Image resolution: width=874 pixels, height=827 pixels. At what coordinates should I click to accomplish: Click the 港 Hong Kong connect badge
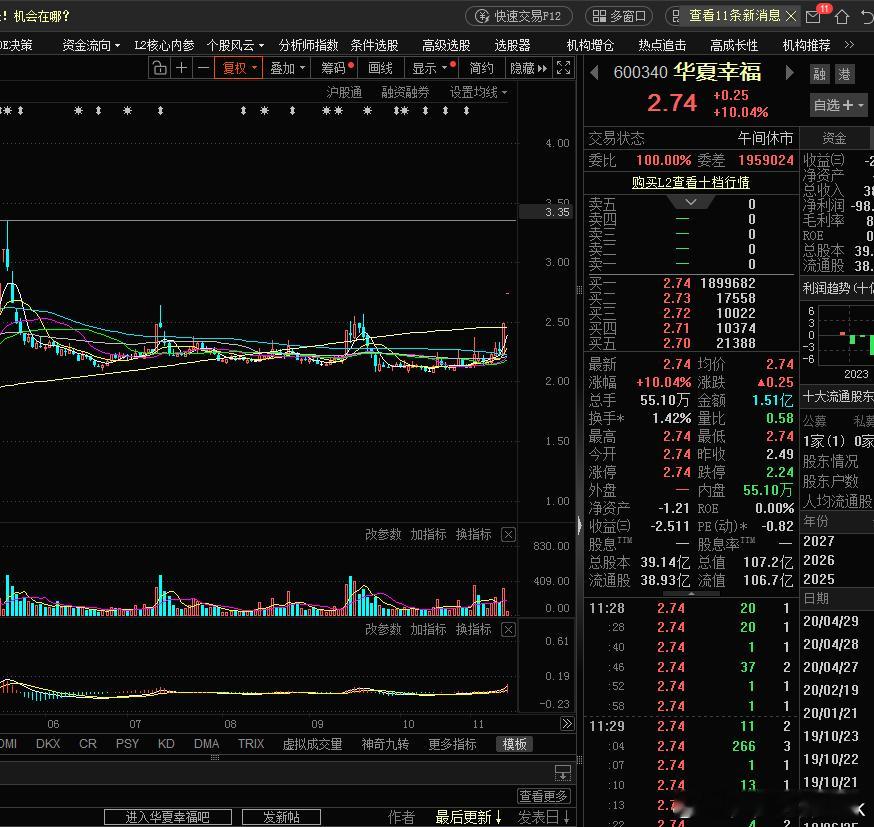pyautogui.click(x=844, y=74)
